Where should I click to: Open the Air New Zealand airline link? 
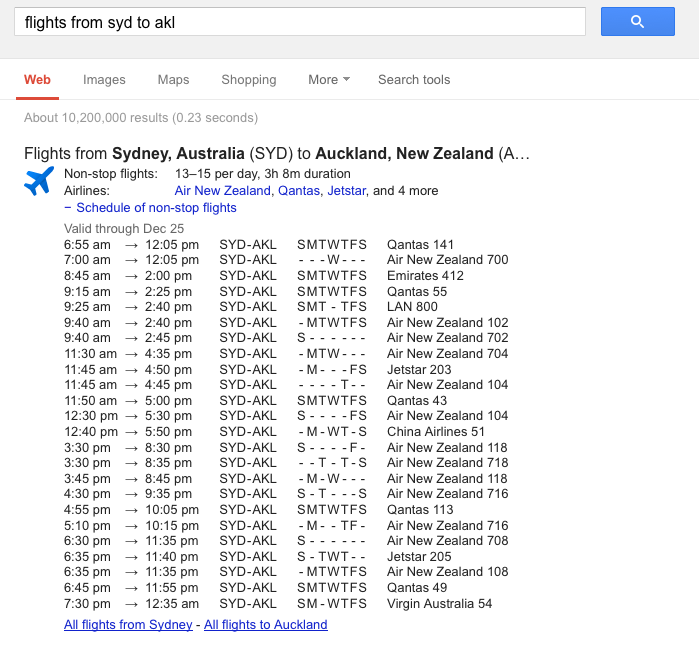(222, 191)
